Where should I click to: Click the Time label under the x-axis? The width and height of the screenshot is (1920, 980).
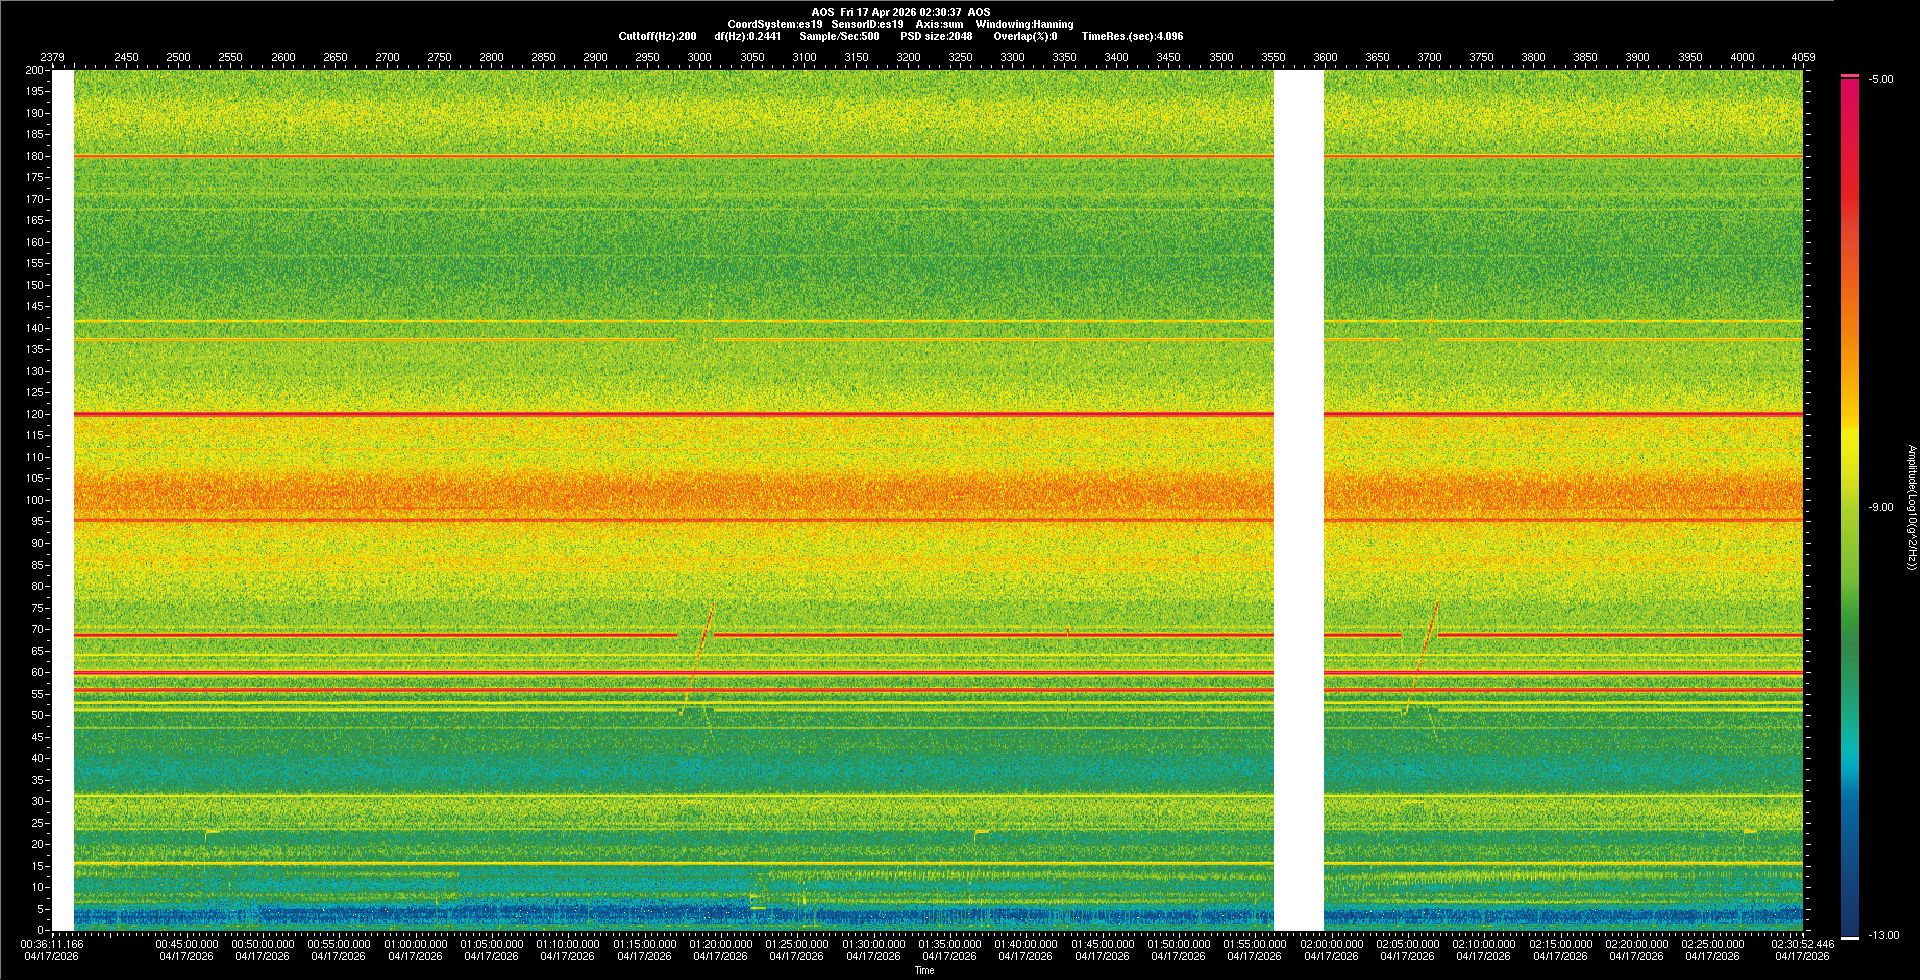point(924,970)
